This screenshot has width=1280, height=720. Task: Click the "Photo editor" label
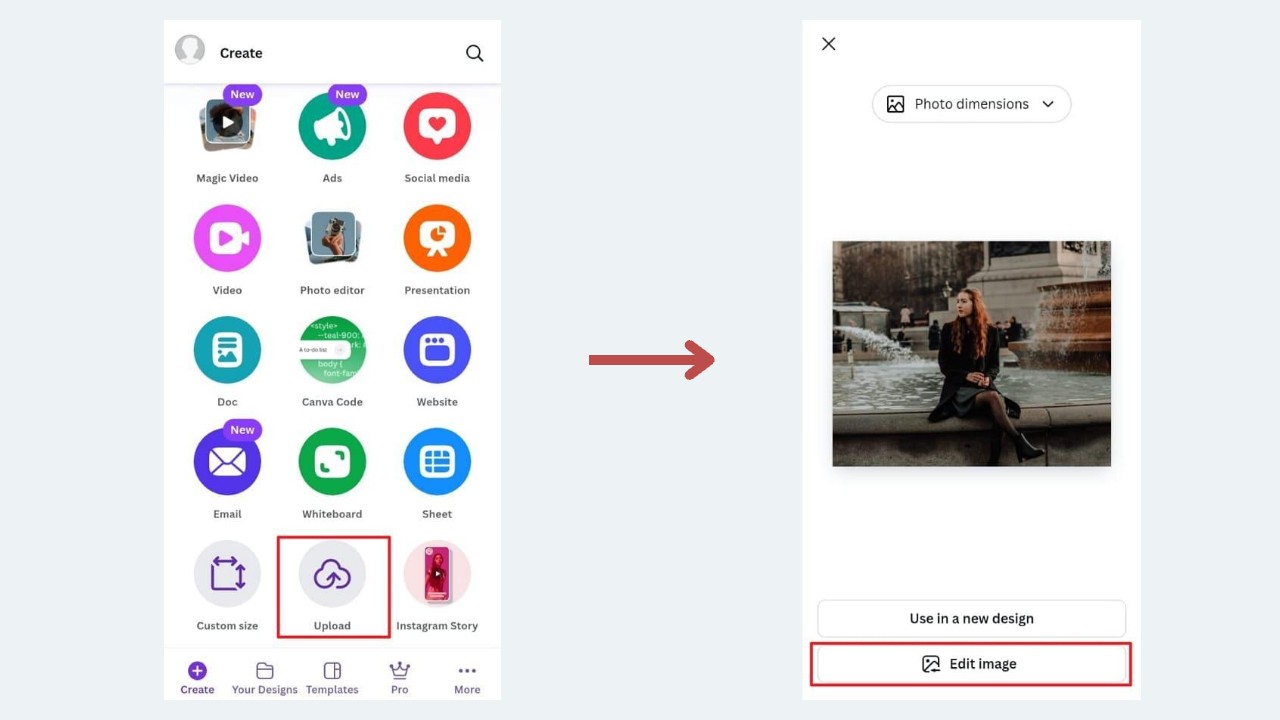pyautogui.click(x=332, y=290)
